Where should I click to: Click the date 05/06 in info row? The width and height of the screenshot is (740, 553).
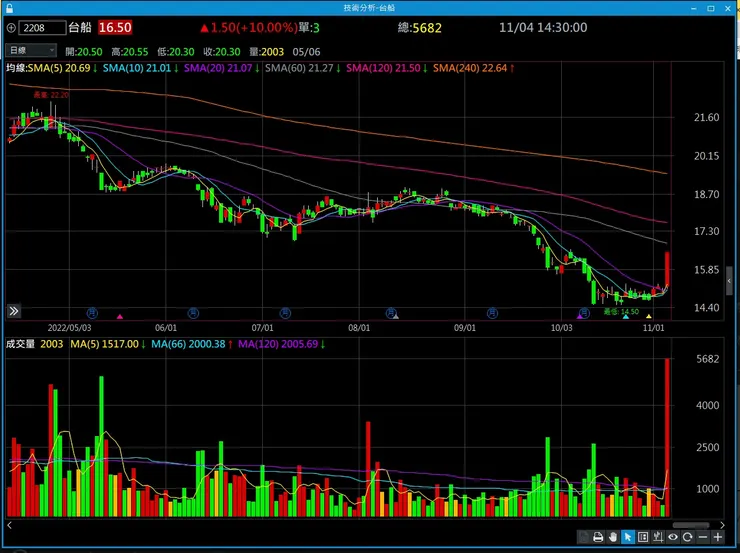[306, 51]
